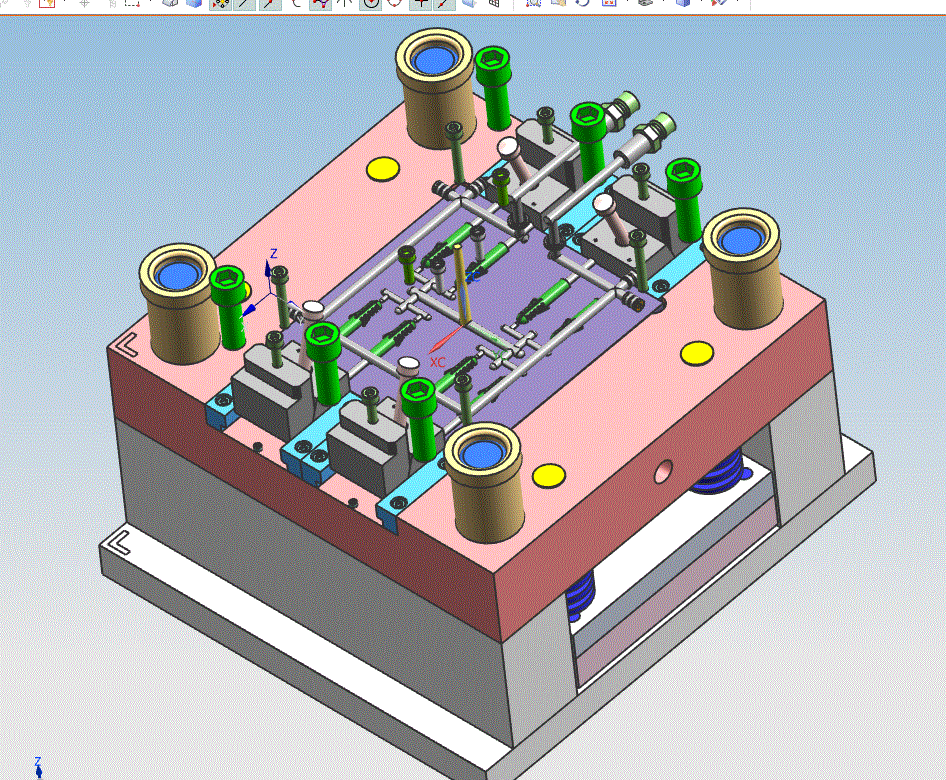This screenshot has height=780, width=946.
Task: Pick the lowest yellow circular pad
Action: coord(549,475)
